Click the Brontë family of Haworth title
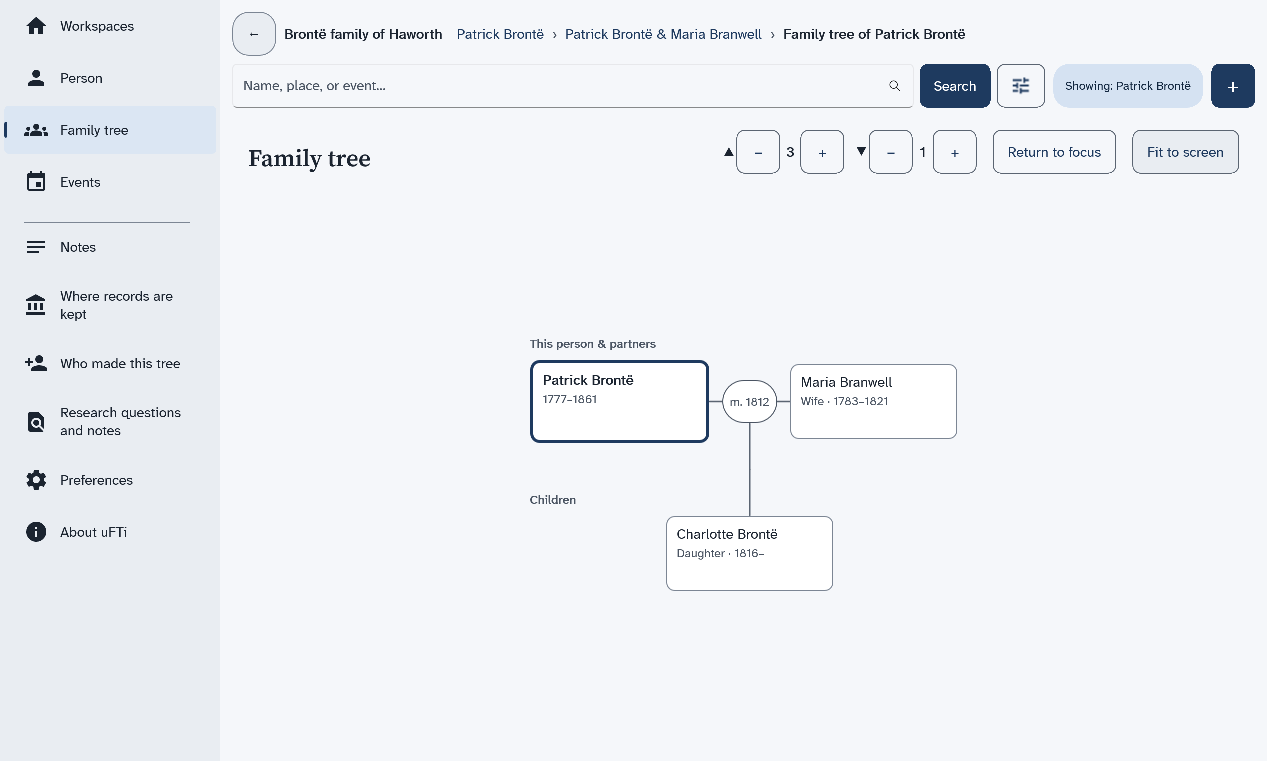The image size is (1267, 761). tap(363, 34)
